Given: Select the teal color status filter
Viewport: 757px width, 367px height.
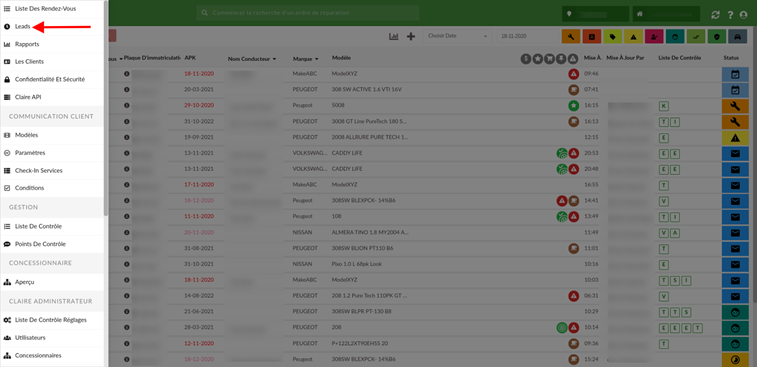Looking at the screenshot, I should (x=675, y=36).
